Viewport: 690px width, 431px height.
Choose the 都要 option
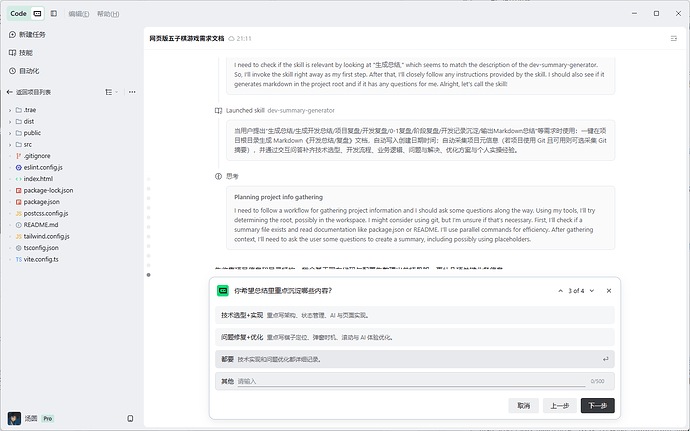pyautogui.click(x=415, y=359)
